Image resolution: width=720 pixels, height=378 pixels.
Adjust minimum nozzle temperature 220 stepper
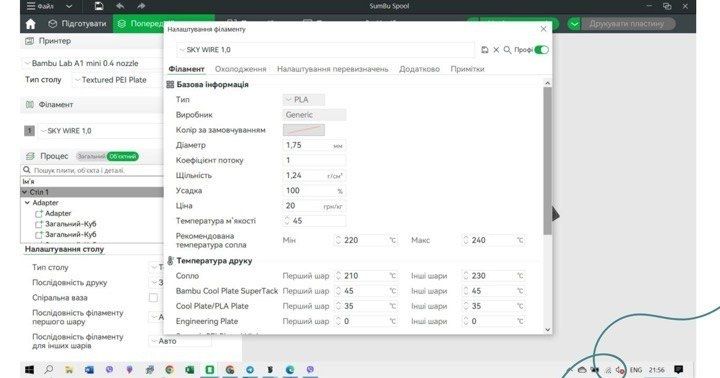338,240
